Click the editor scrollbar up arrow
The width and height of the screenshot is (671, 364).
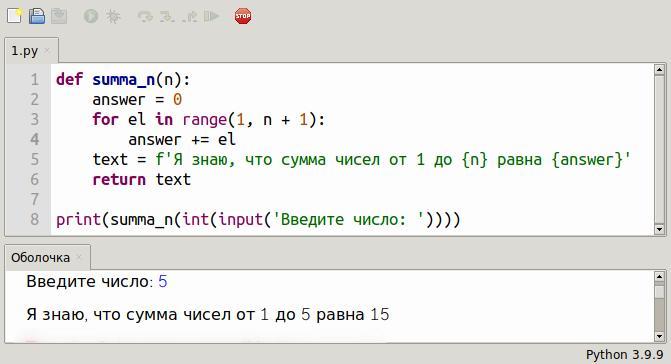tap(659, 70)
